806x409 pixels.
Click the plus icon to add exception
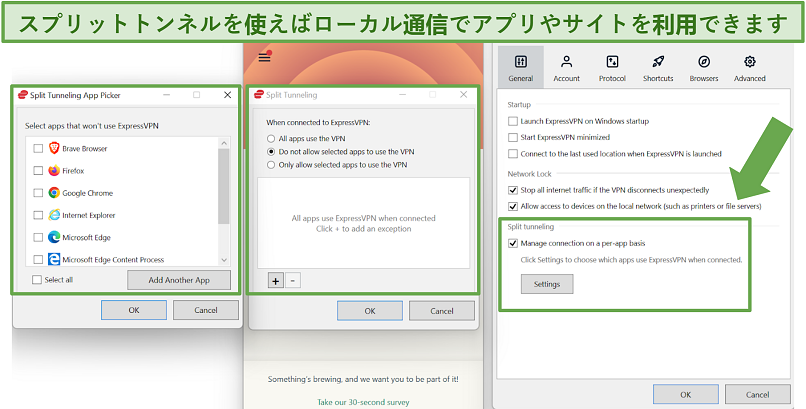(x=276, y=281)
